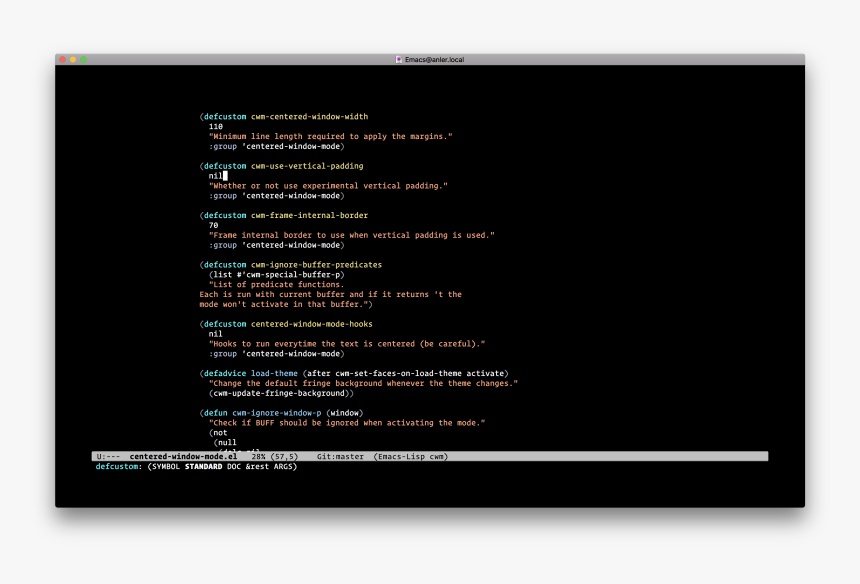Click docstring "Change the default fringe background"
This screenshot has width=860, height=584.
click(364, 383)
